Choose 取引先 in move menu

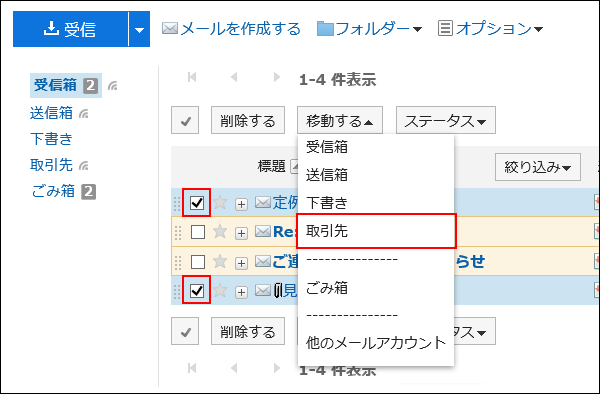pyautogui.click(x=376, y=231)
